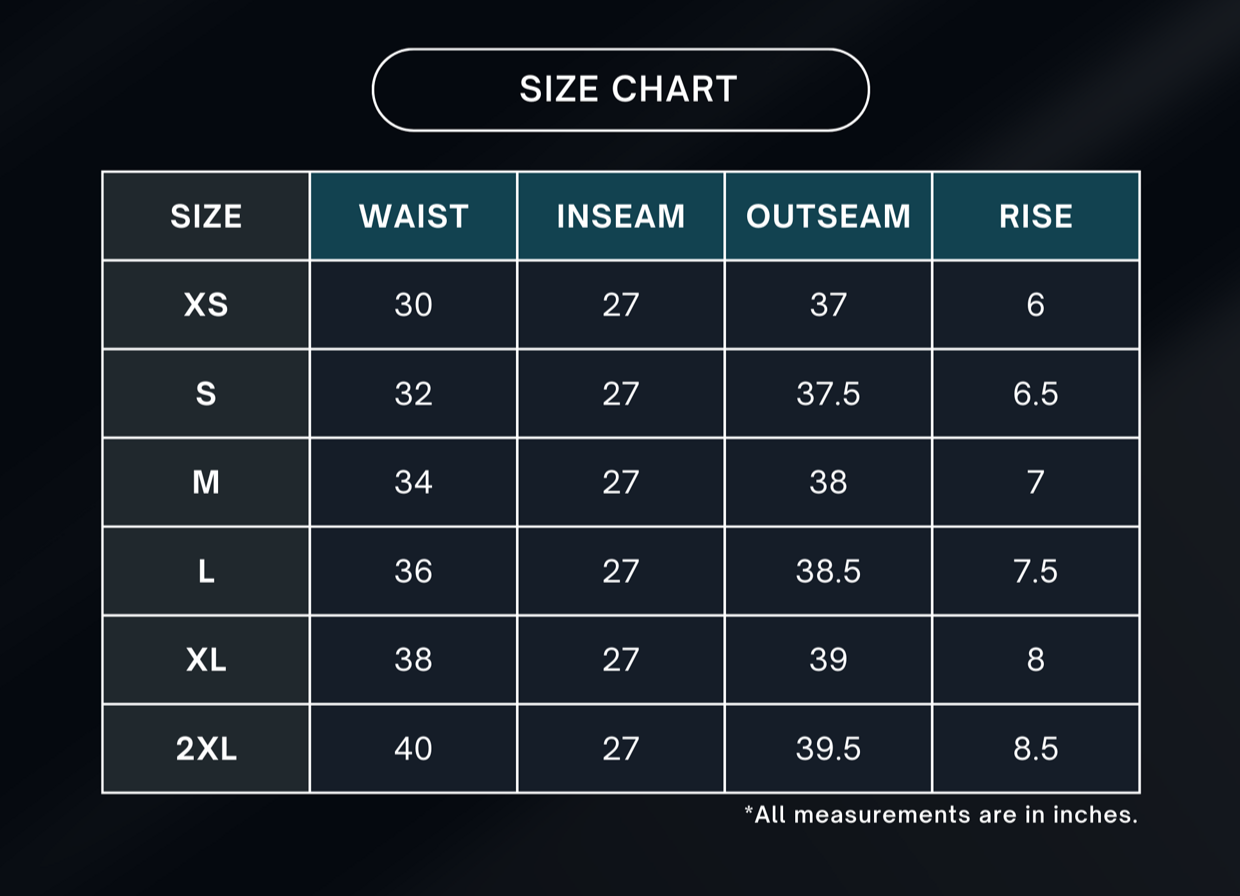Click the L size row label

tap(206, 571)
